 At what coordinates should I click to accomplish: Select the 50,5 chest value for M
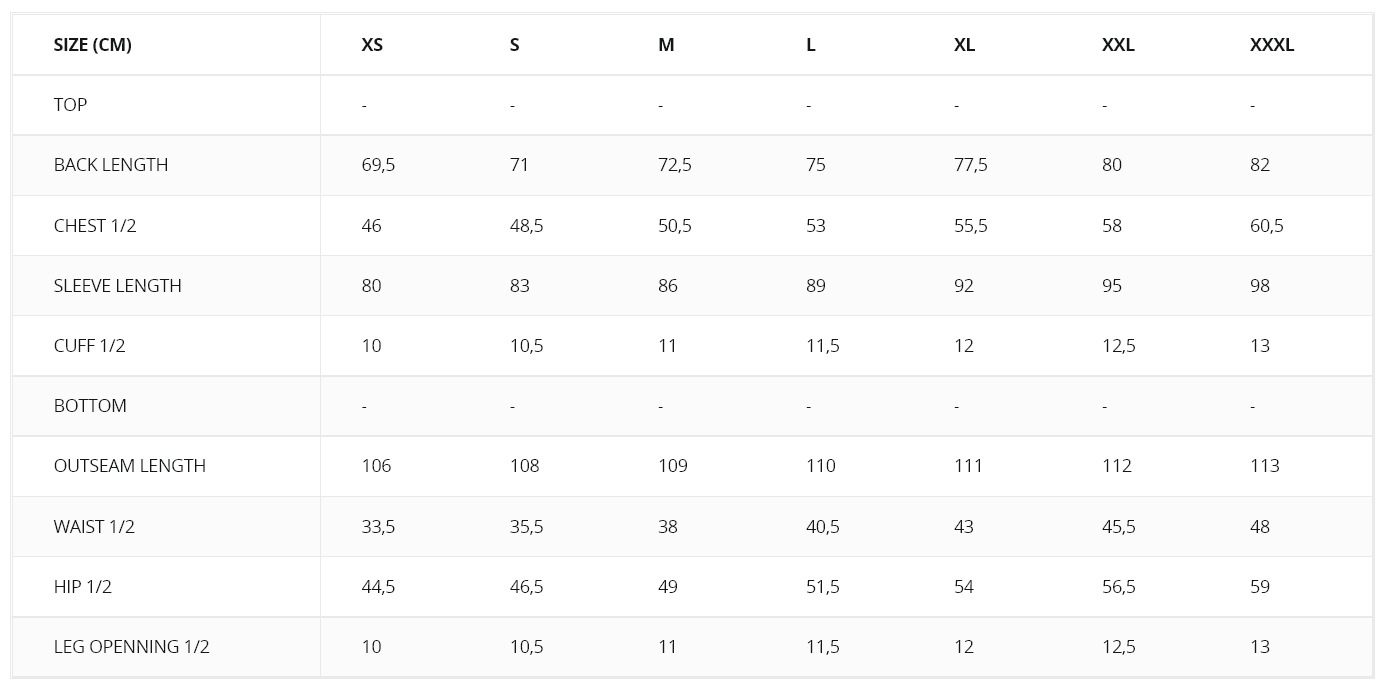pyautogui.click(x=675, y=226)
